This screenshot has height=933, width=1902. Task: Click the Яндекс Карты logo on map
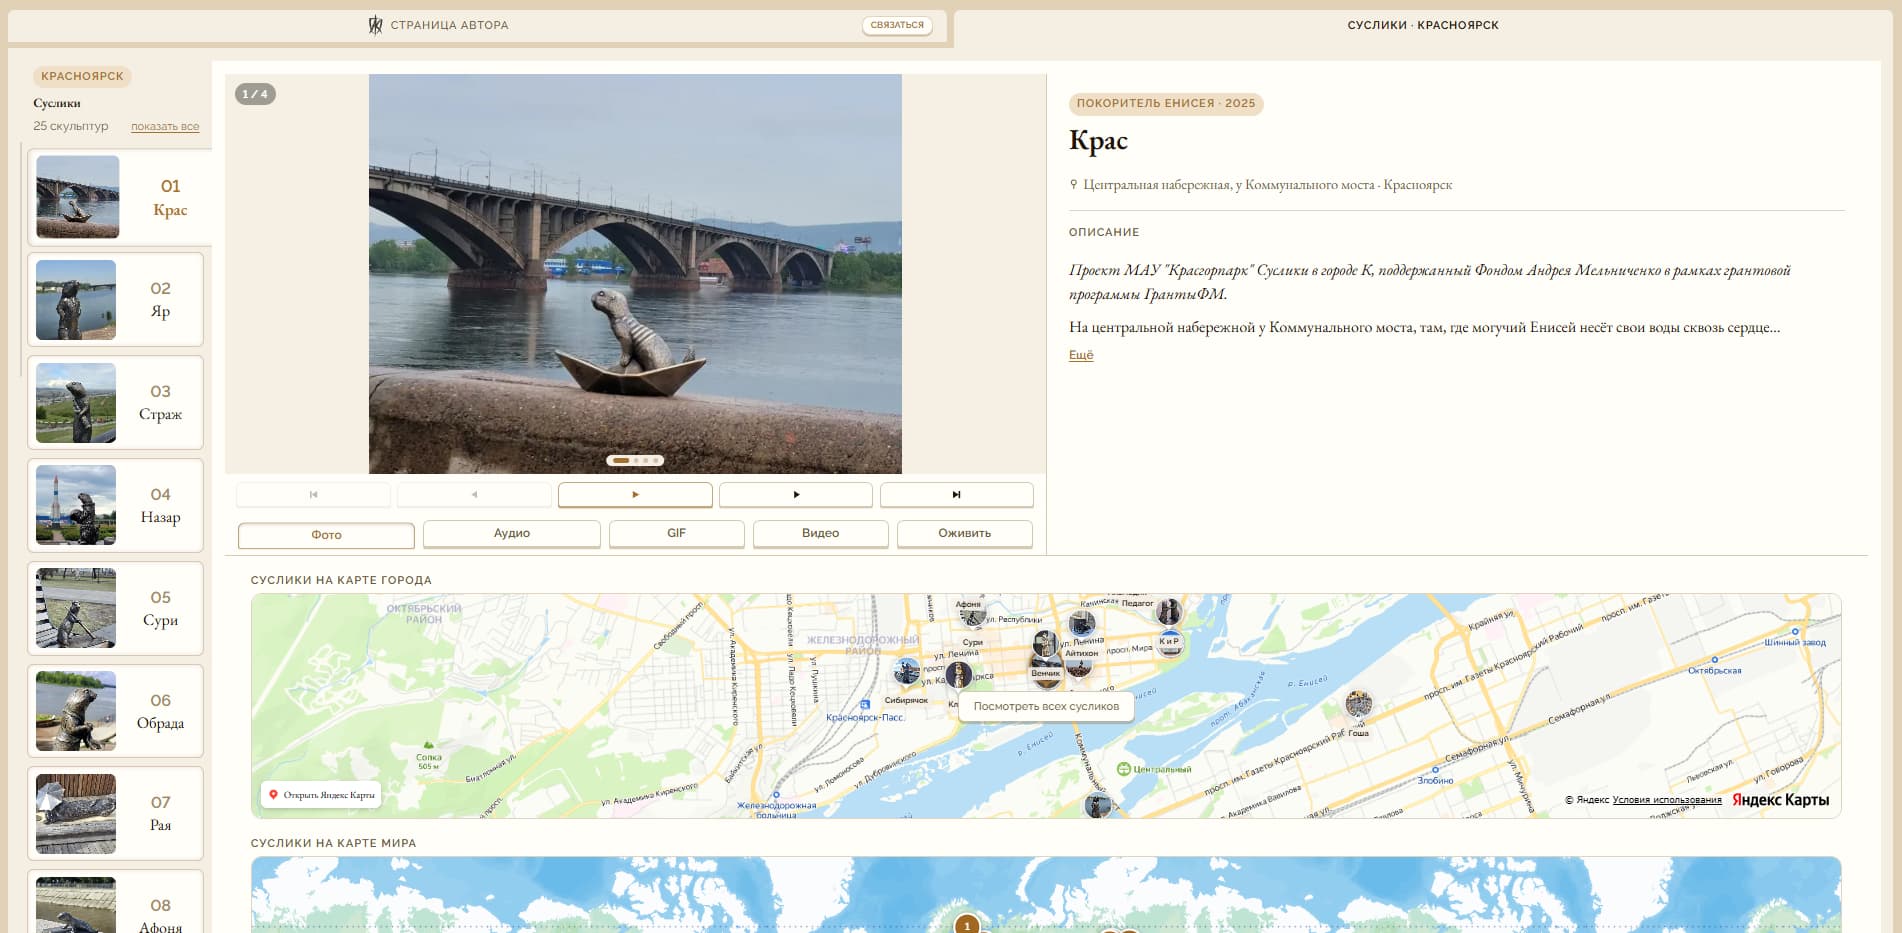pyautogui.click(x=1780, y=800)
